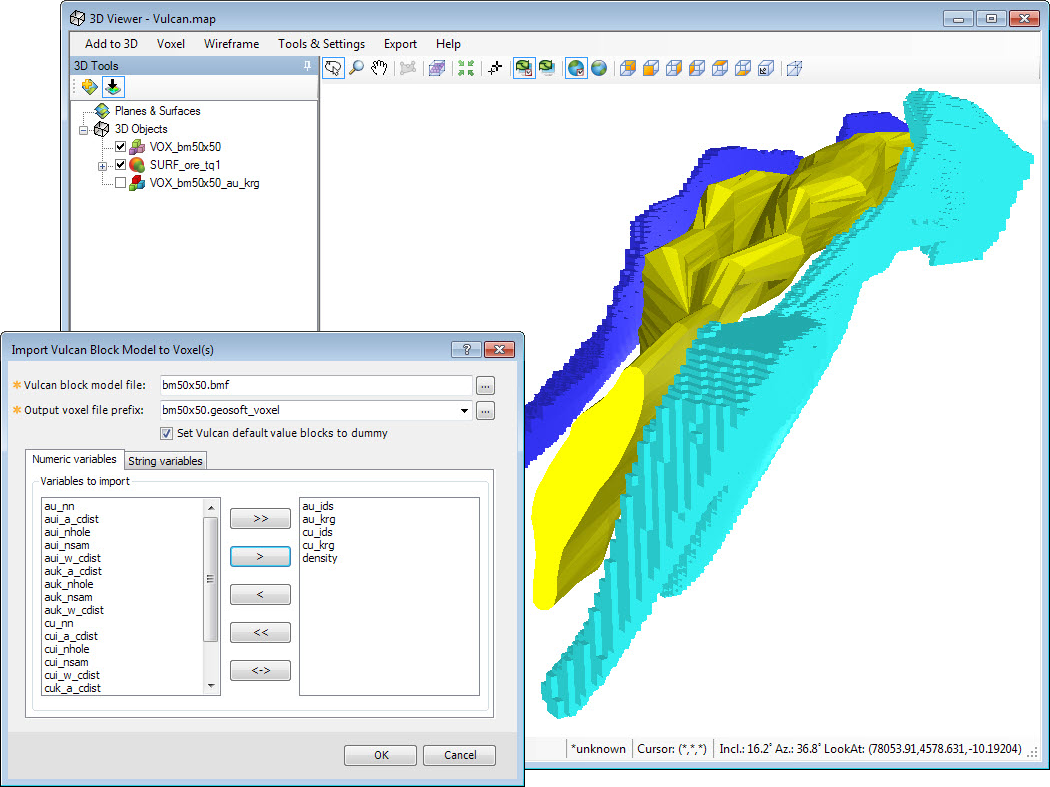Open the output voxel file prefix dropdown
This screenshot has width=1050, height=787.
click(464, 410)
